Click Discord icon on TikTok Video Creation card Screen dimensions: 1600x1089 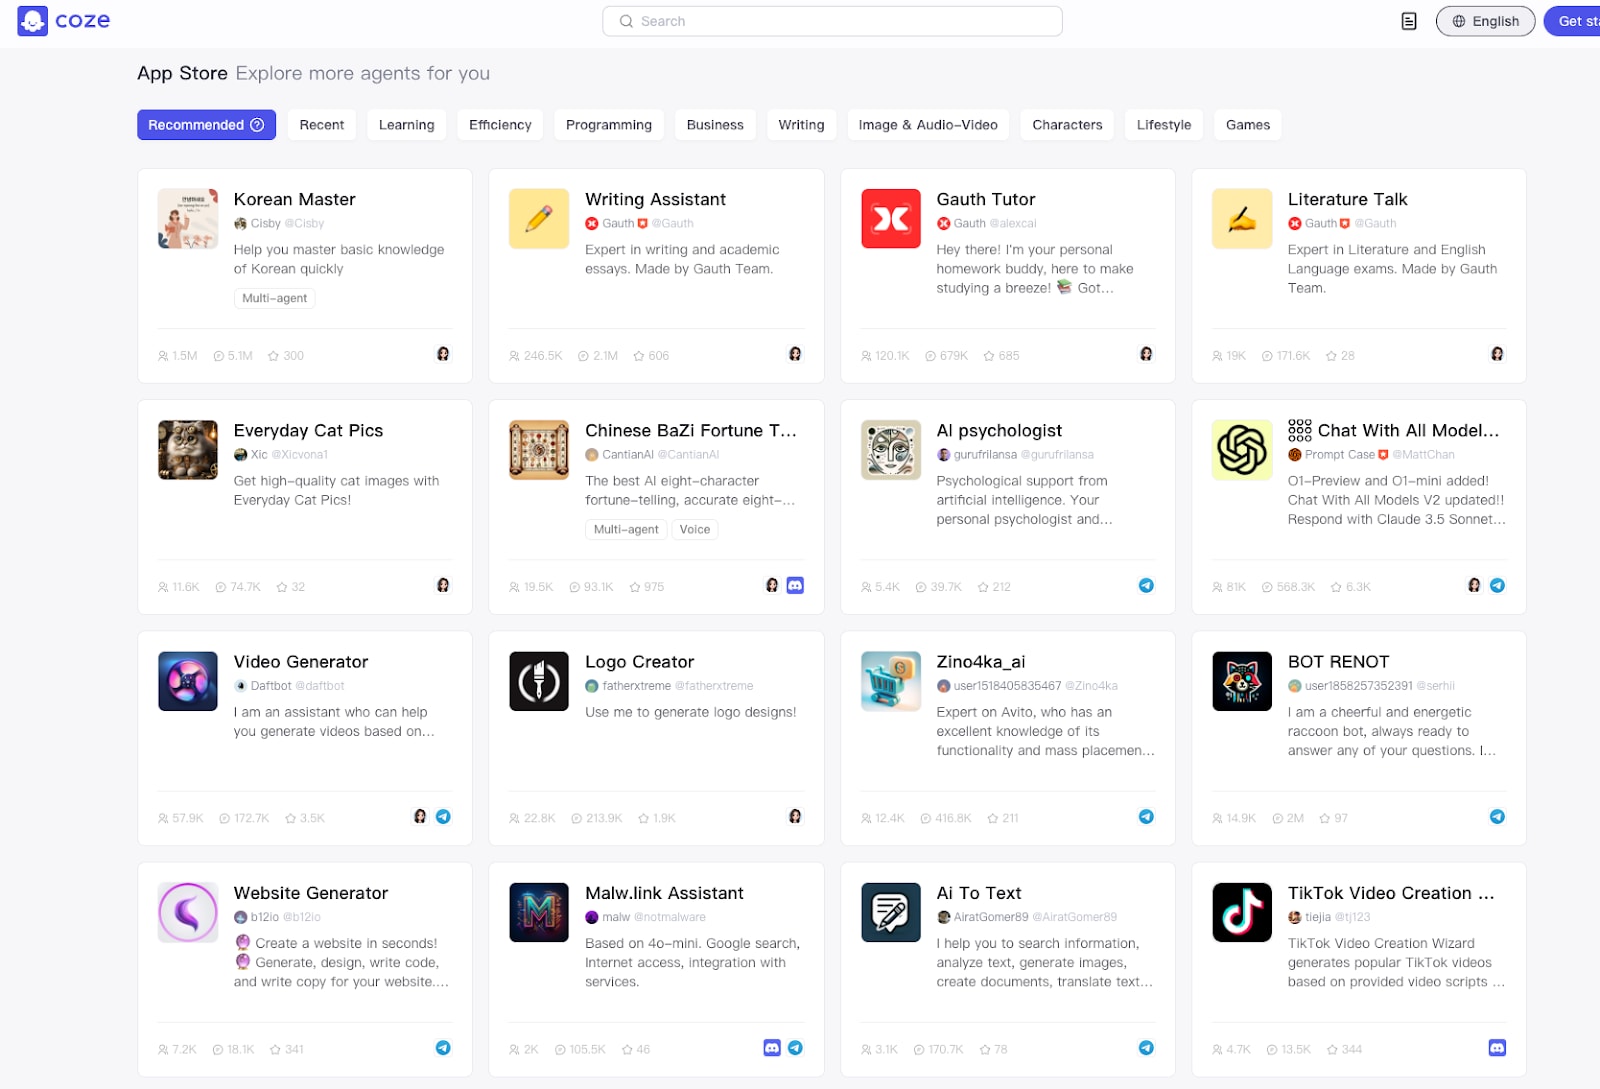coord(1497,1048)
